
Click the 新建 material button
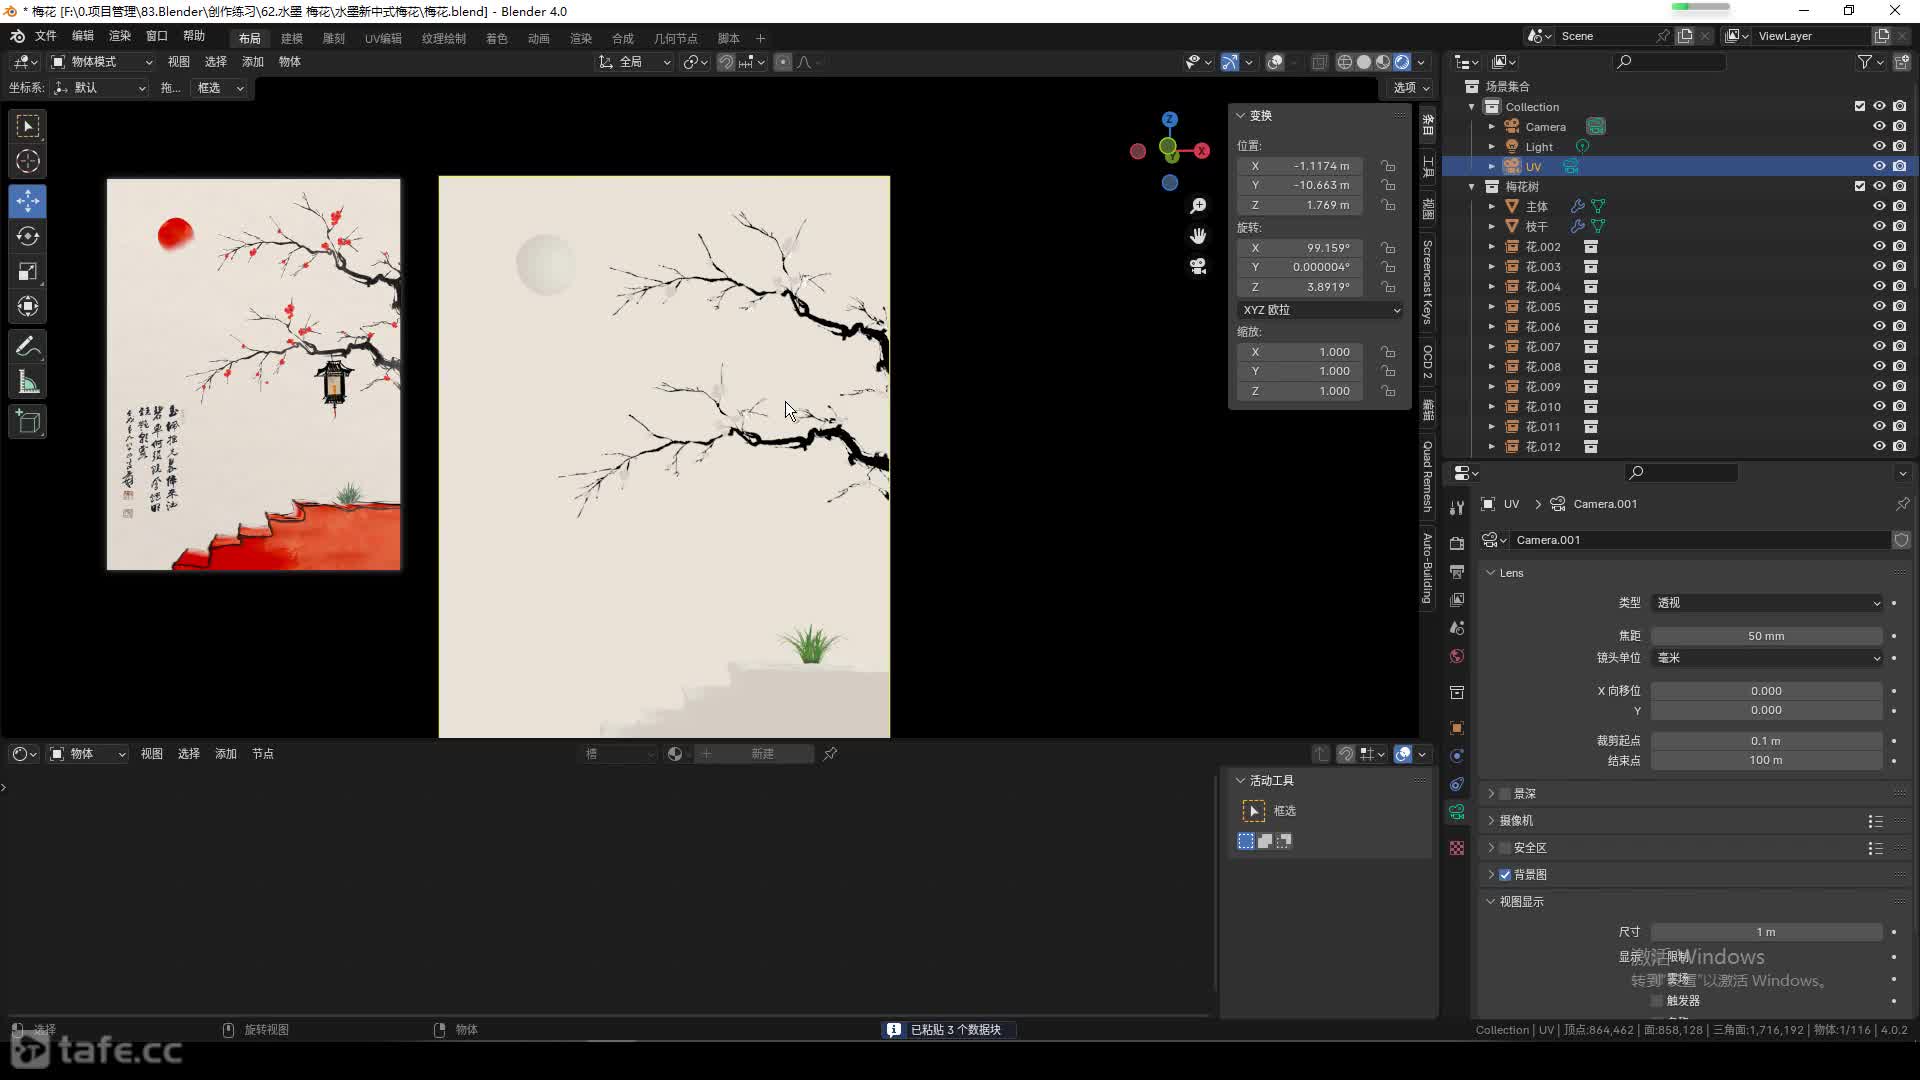[763, 754]
